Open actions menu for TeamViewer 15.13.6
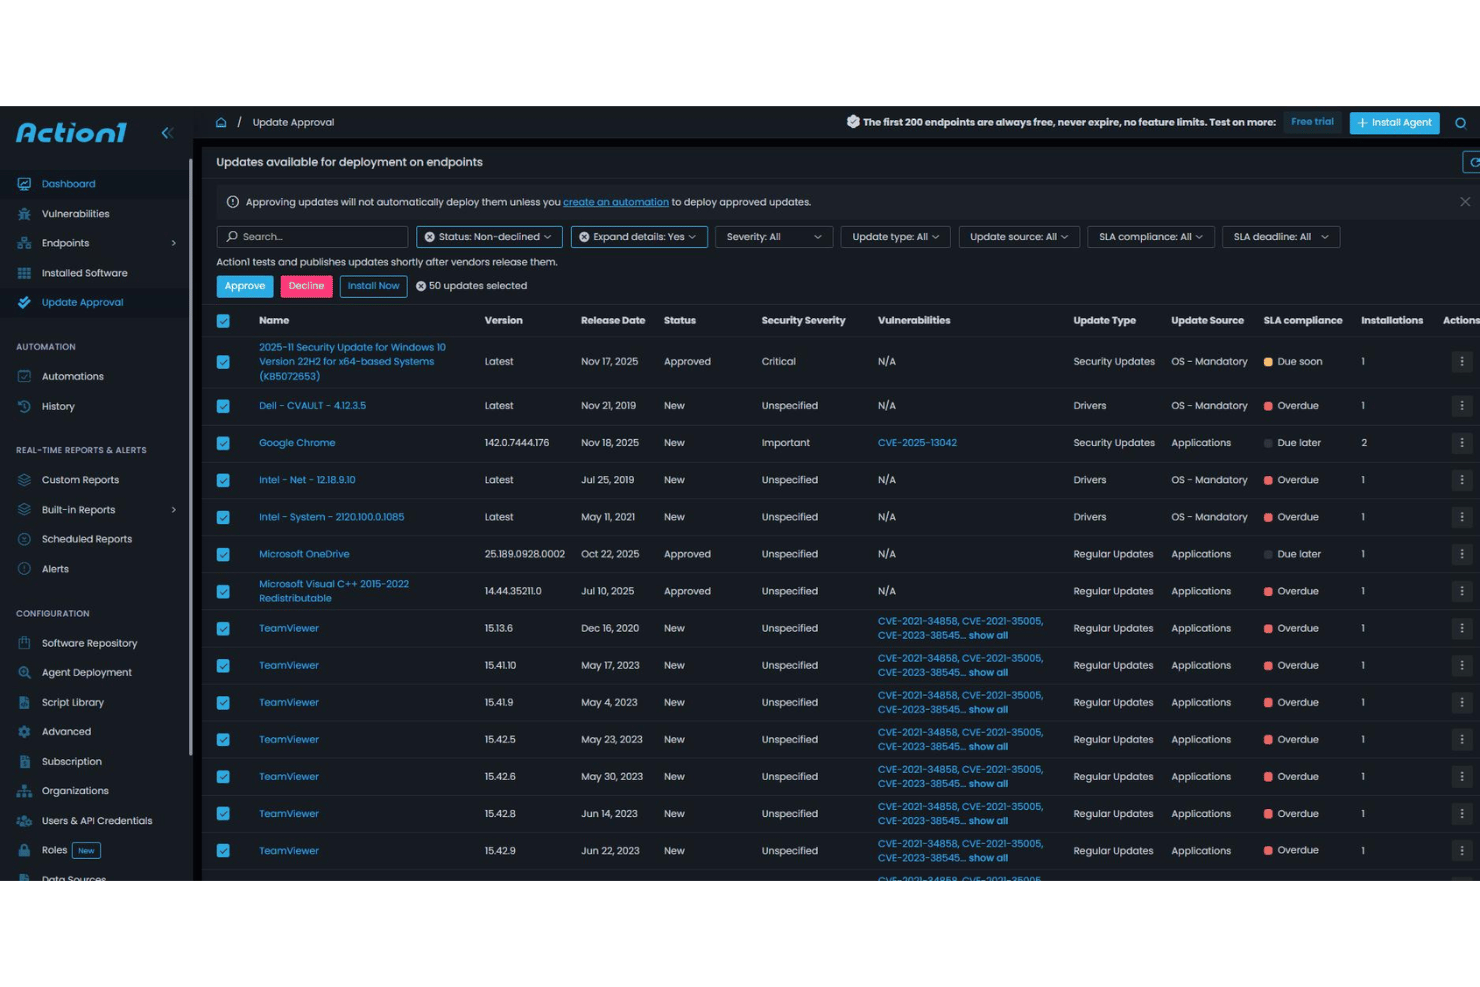1480x987 pixels. coord(1462,628)
